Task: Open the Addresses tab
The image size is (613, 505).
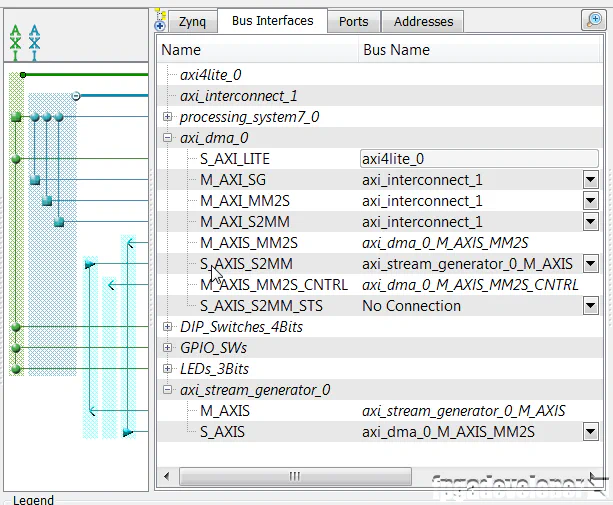Action: [423, 21]
